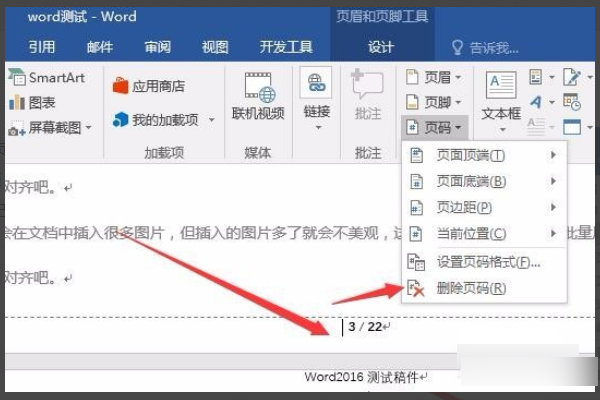Viewport: 600px width, 400px height.
Task: Click the Tell Me lightbulb icon
Action: (x=457, y=48)
